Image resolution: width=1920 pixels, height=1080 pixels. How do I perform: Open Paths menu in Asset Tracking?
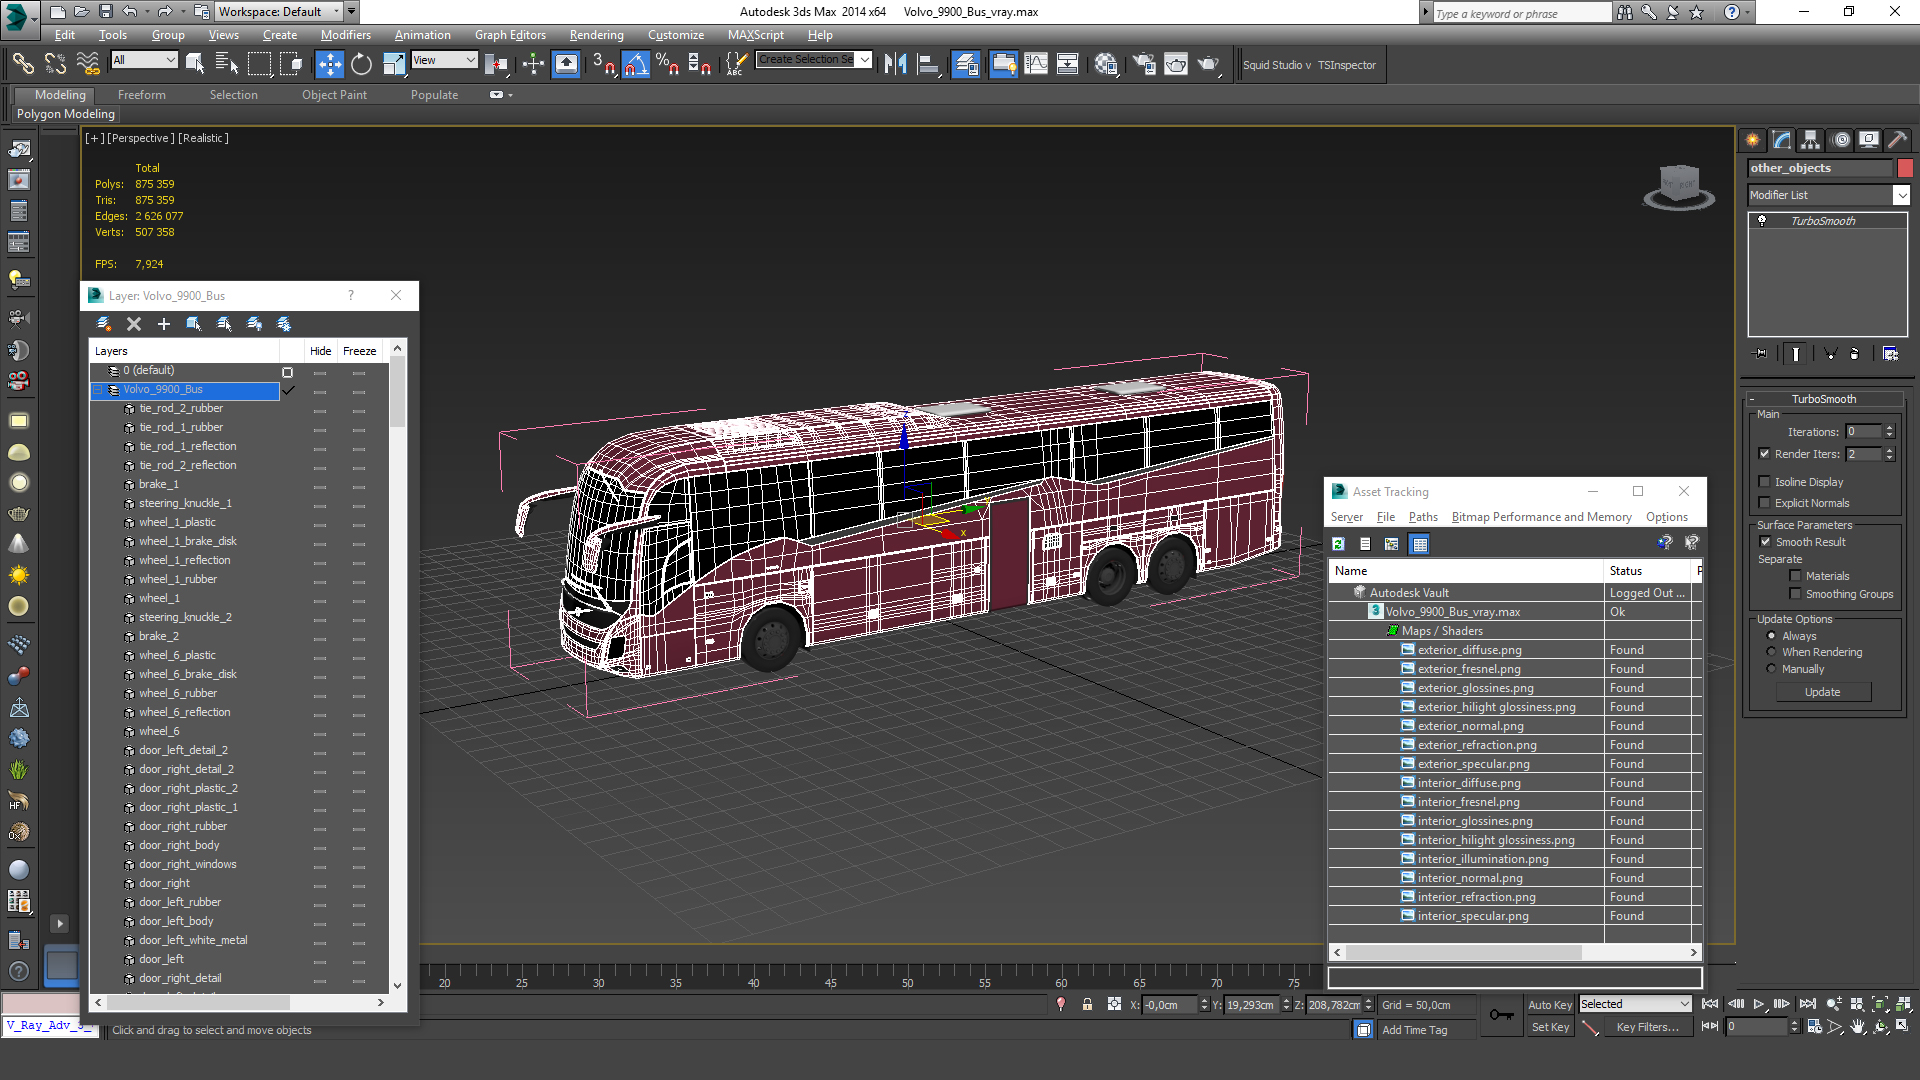[1422, 517]
